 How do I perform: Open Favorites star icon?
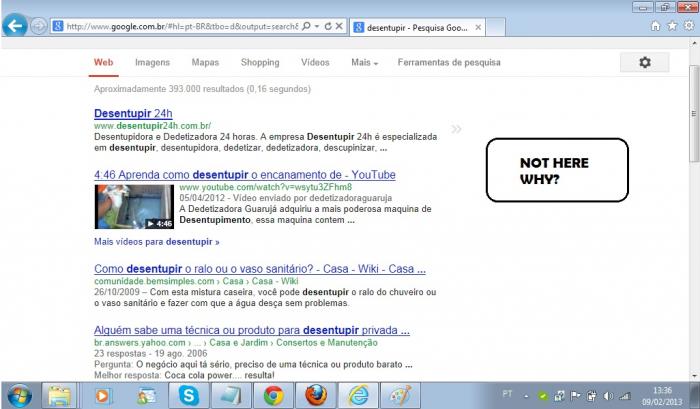[x=672, y=26]
